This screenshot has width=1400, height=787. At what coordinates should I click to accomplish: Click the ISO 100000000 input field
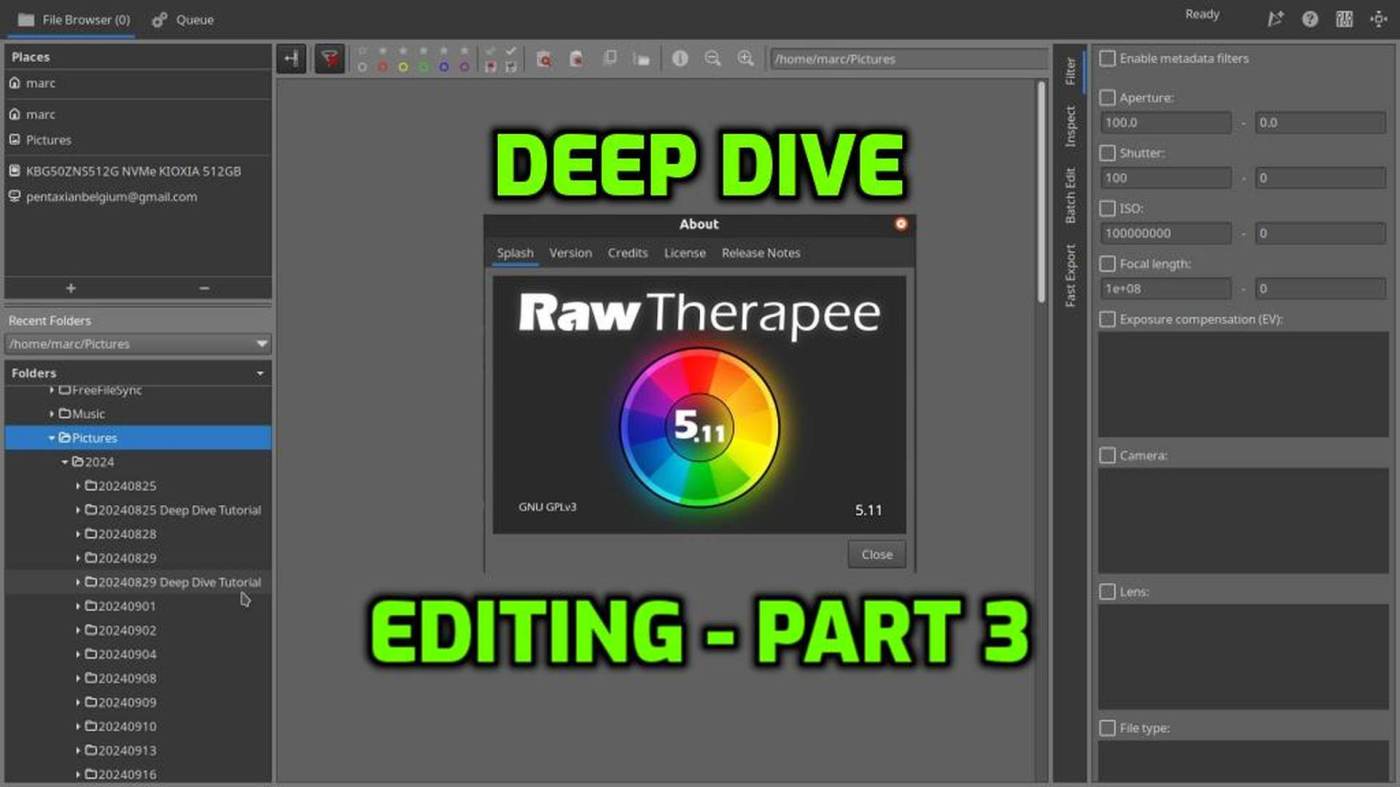[x=1165, y=233]
